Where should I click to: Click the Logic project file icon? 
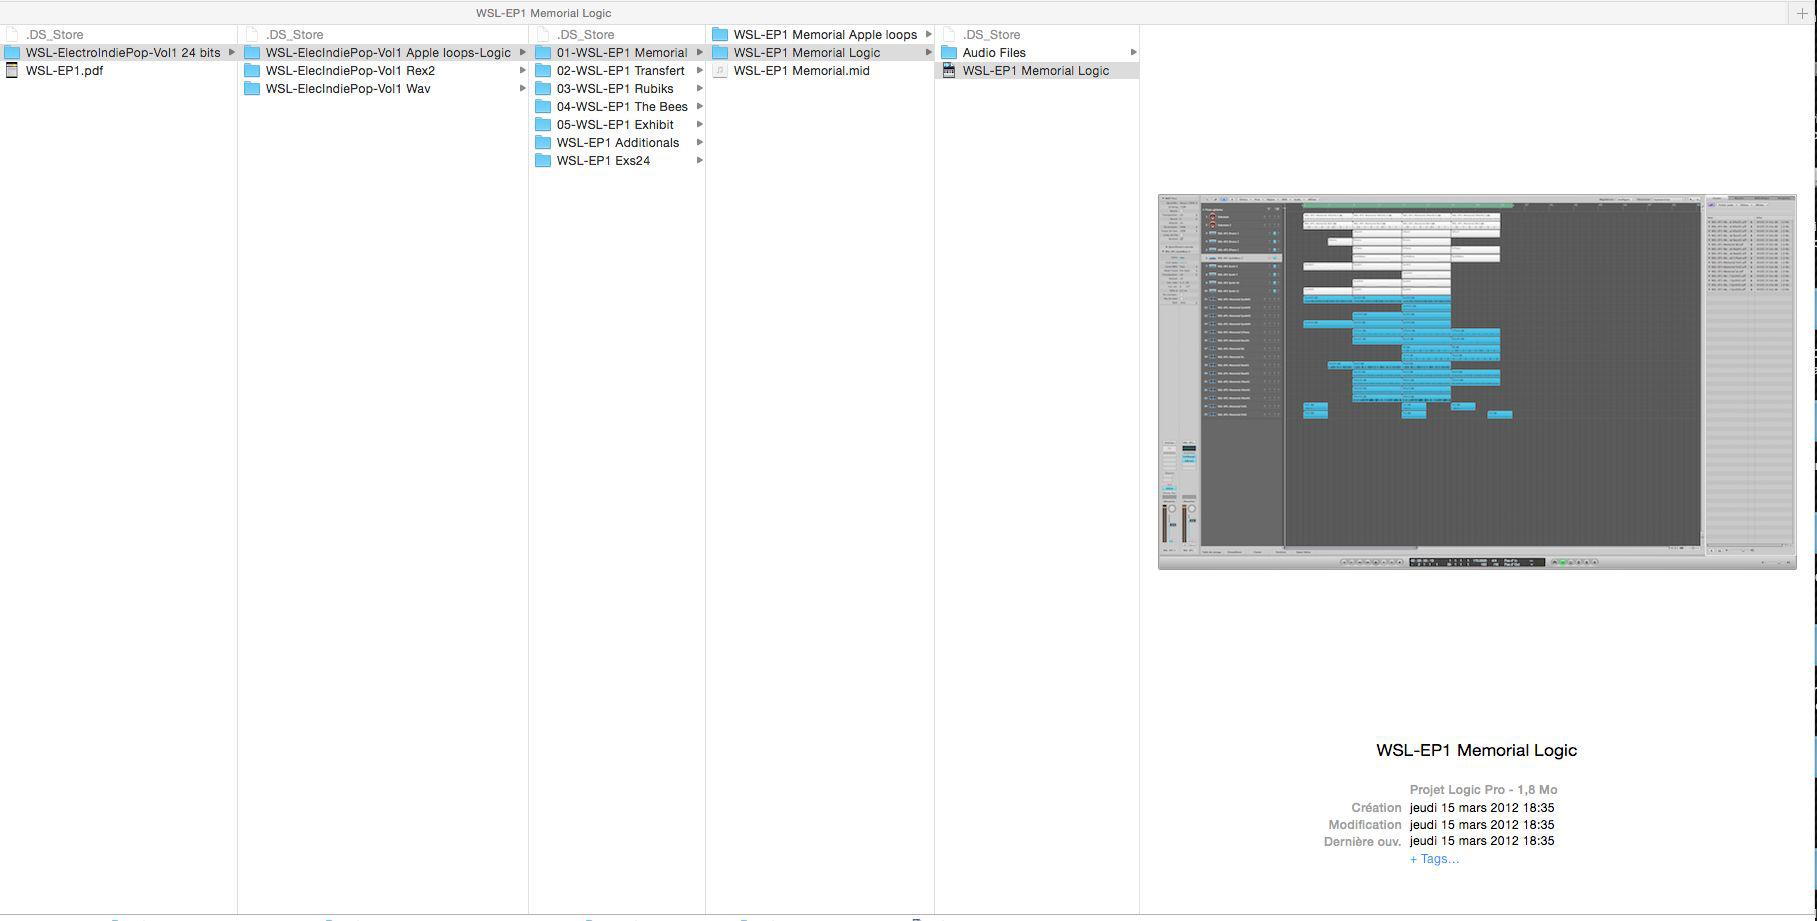949,70
